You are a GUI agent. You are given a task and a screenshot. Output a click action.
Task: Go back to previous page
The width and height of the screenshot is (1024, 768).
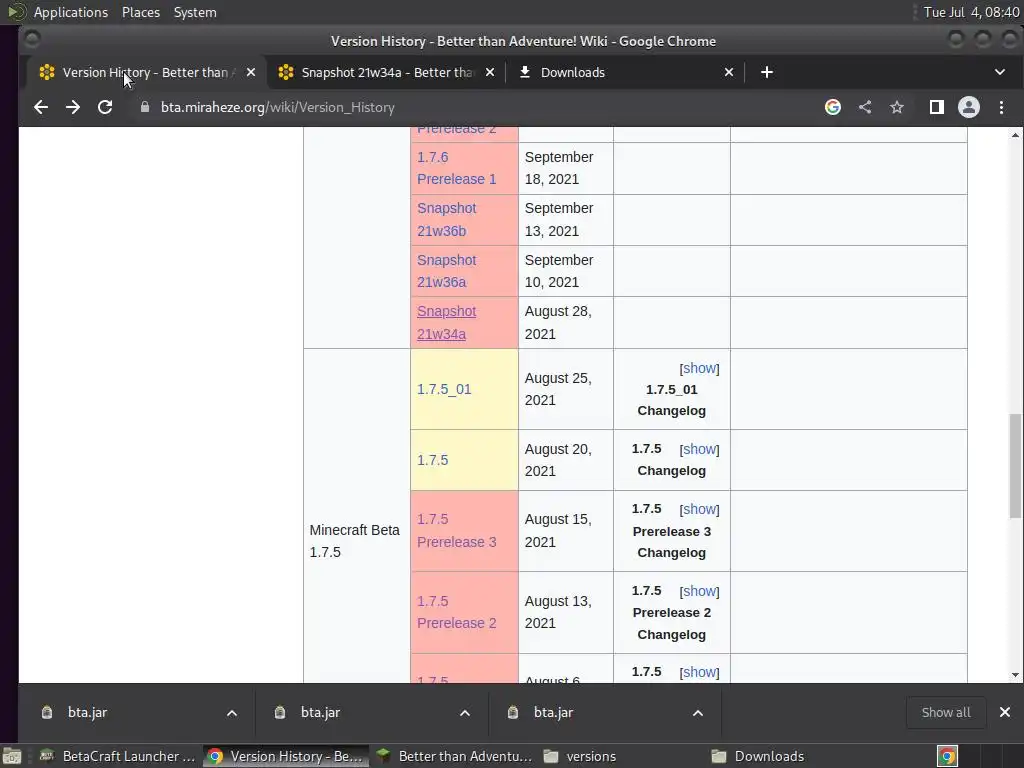pos(40,107)
